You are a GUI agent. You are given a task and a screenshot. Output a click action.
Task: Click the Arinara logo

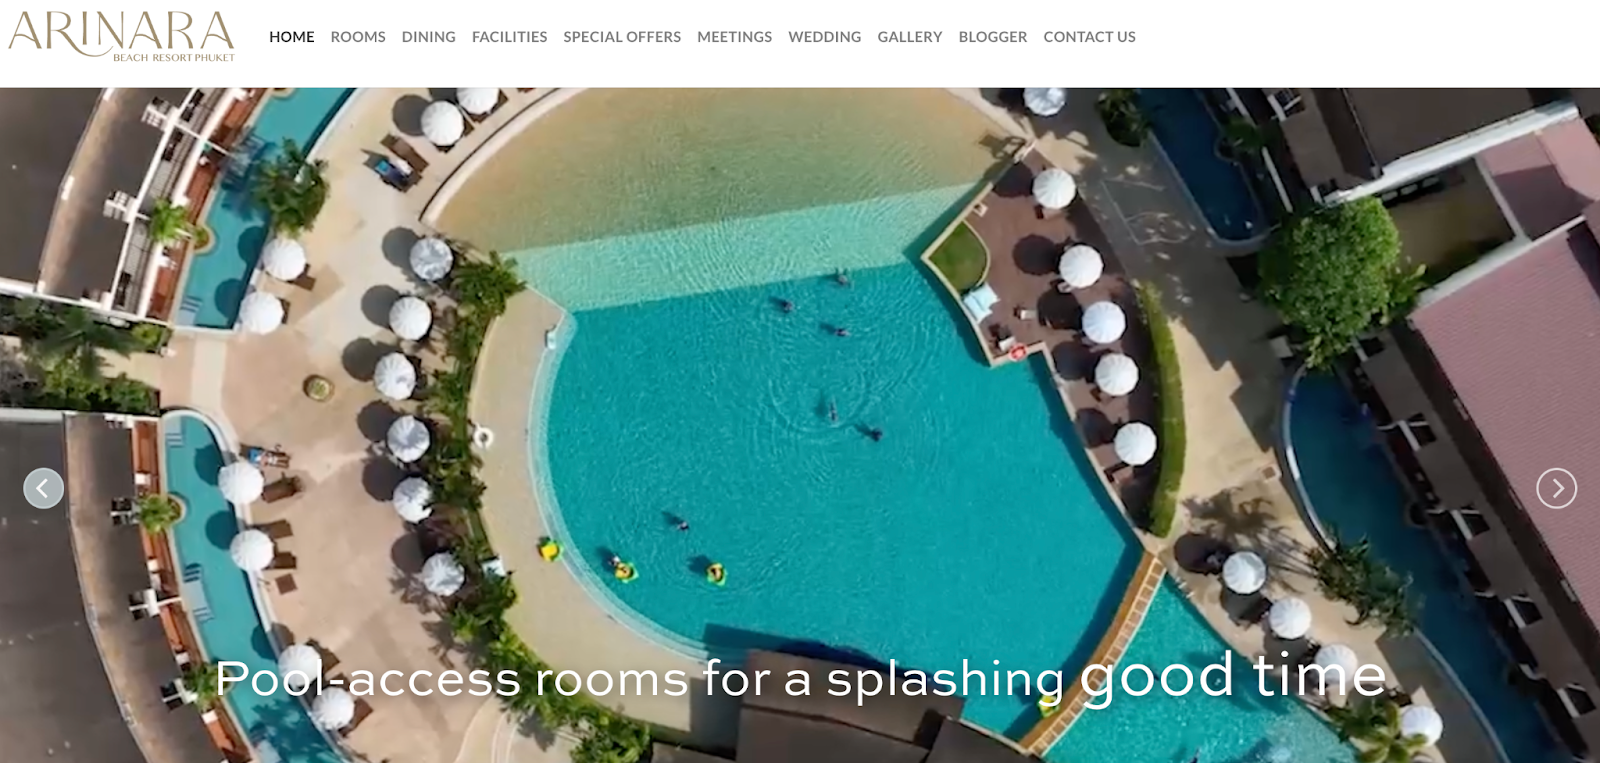[121, 37]
